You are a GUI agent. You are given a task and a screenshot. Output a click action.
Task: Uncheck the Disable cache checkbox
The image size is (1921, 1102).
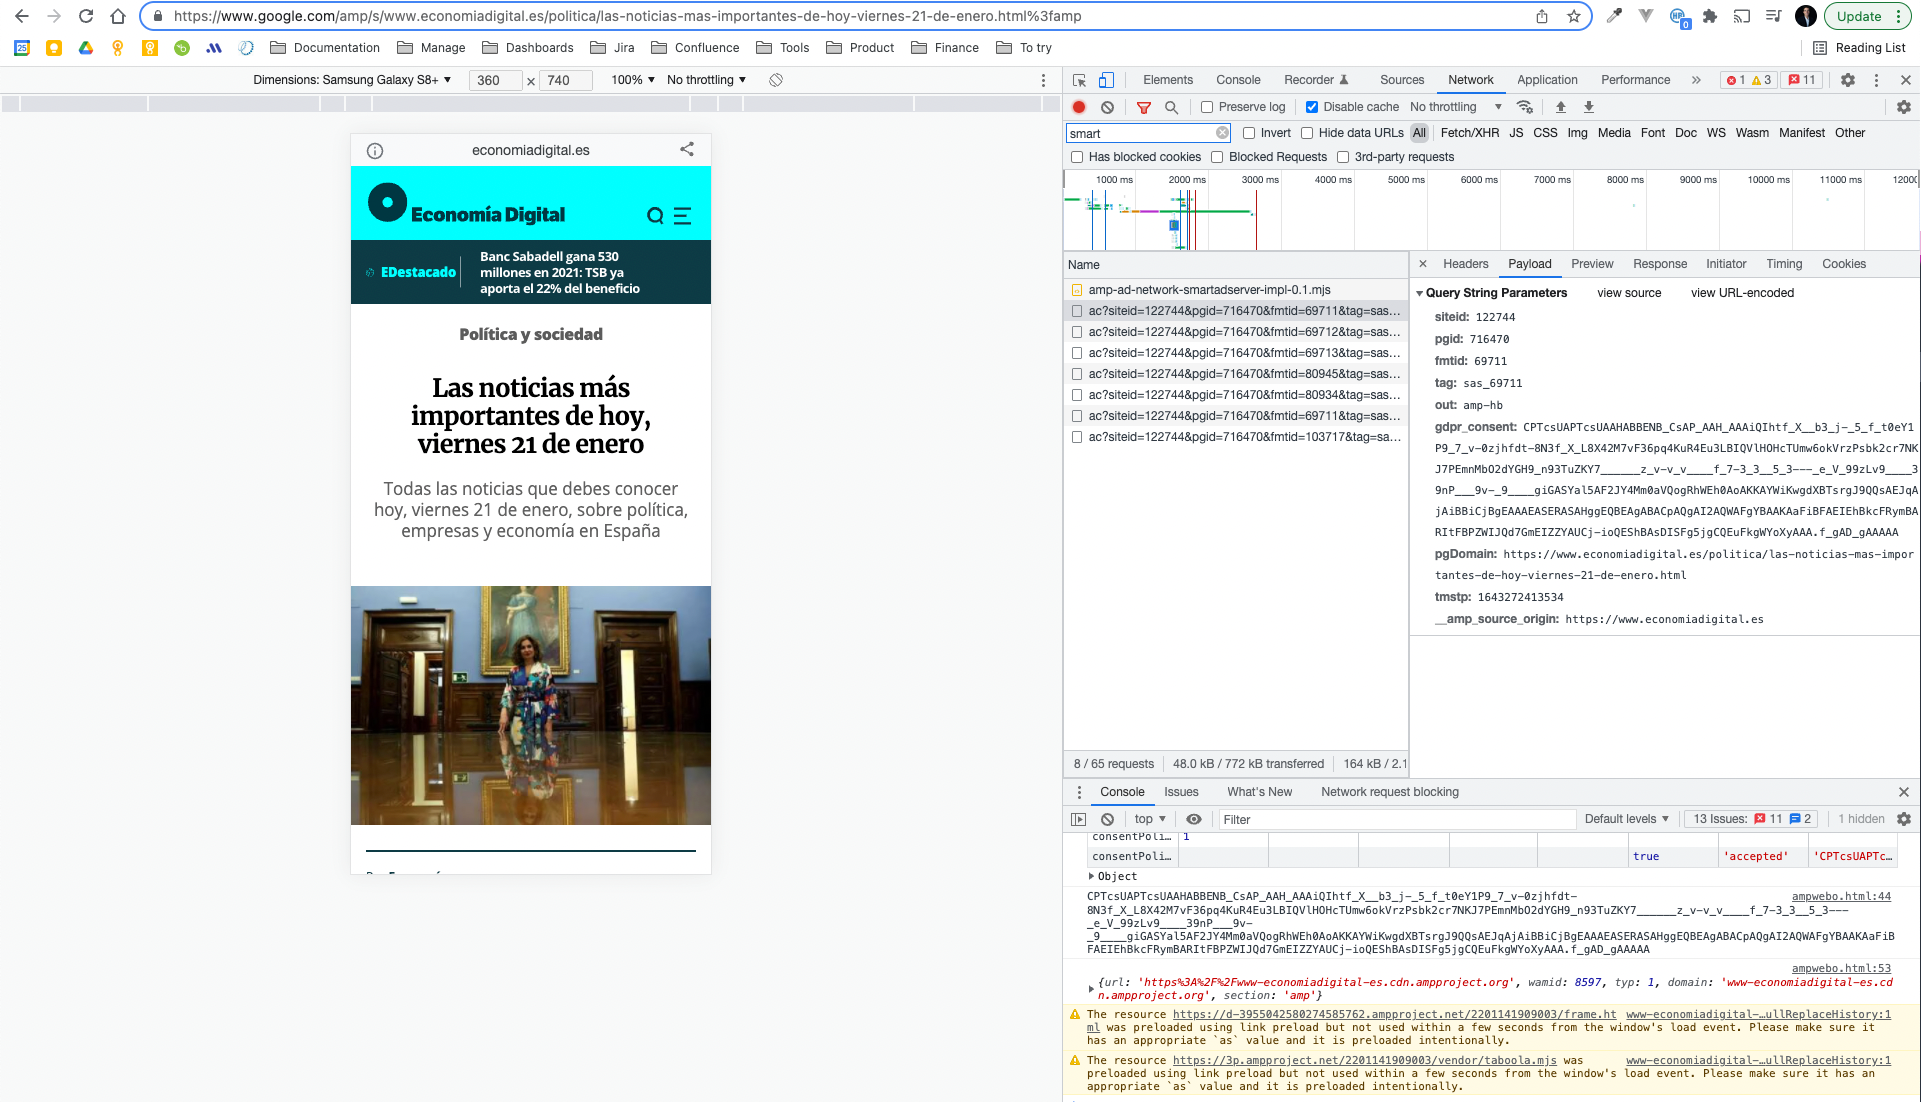1312,107
